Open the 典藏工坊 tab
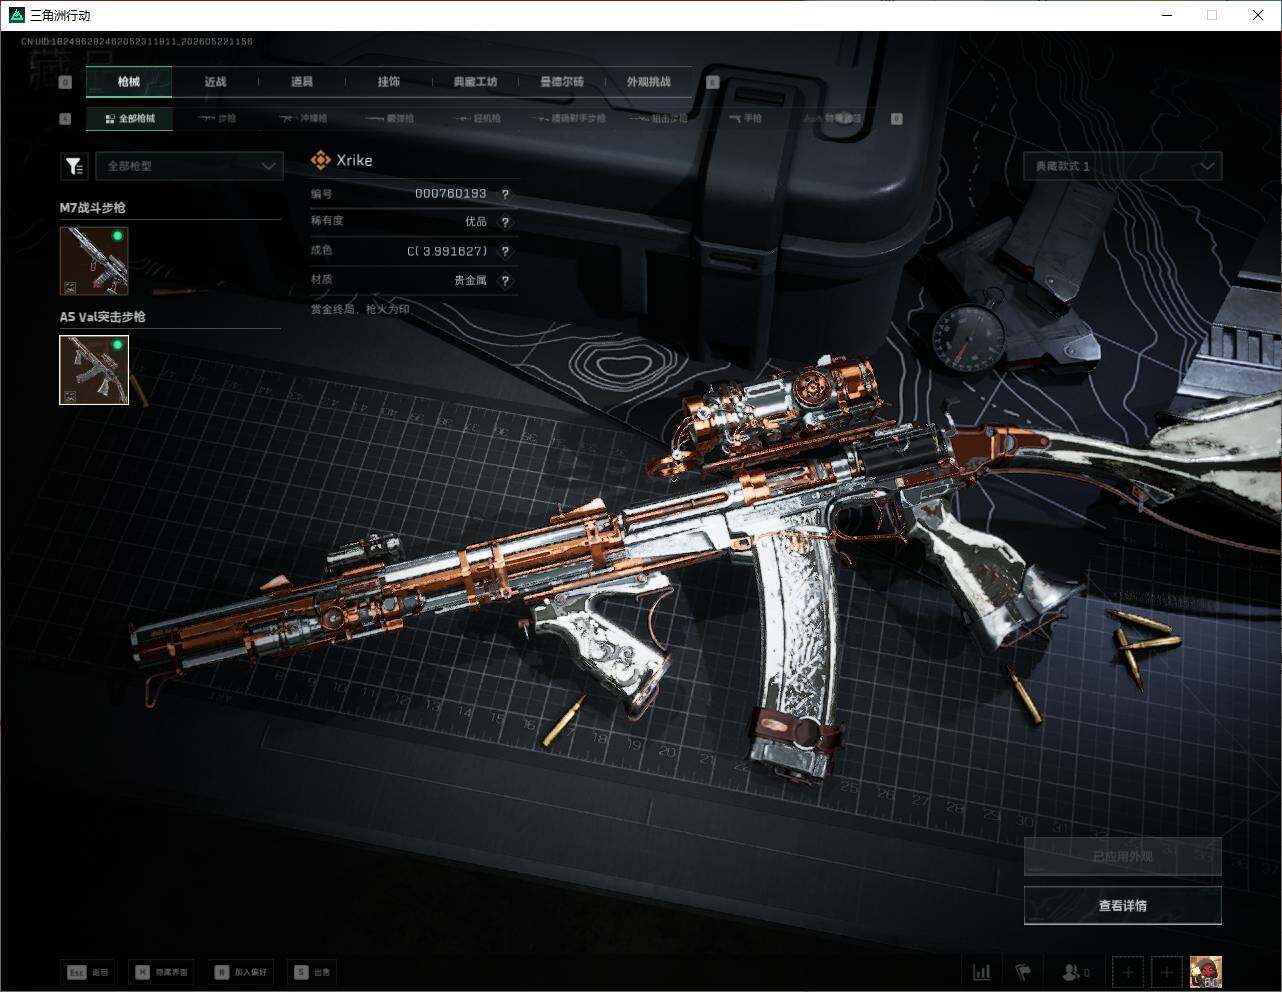The image size is (1282, 992). pos(475,82)
